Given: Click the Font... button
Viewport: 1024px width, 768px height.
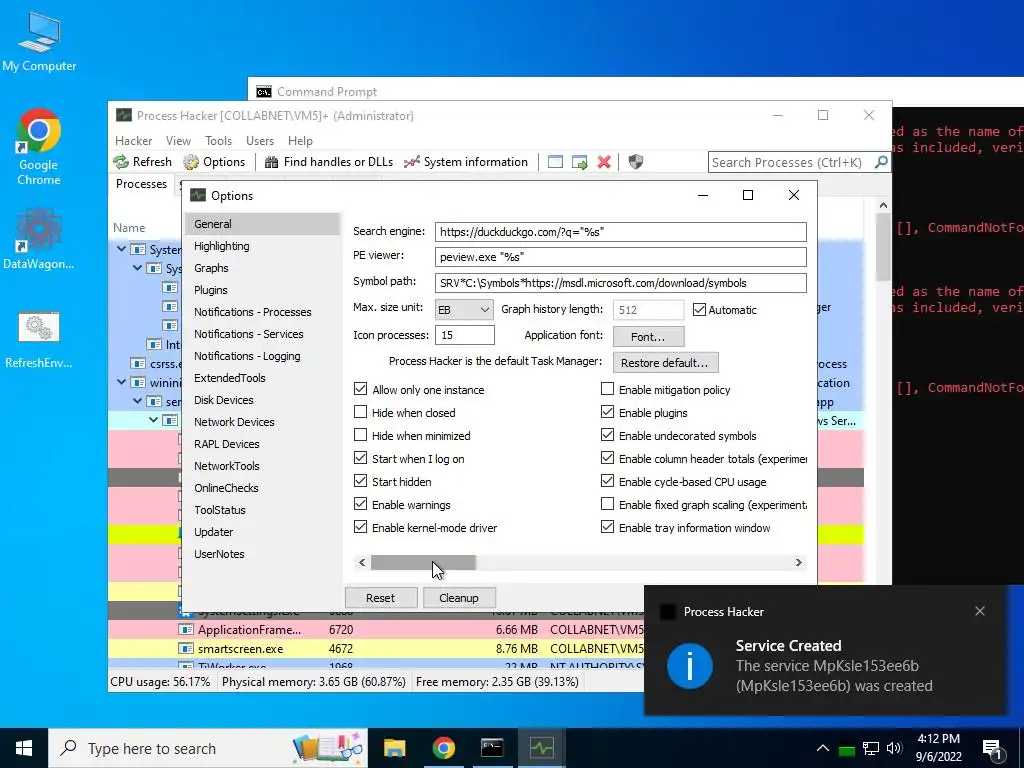Looking at the screenshot, I should tap(648, 337).
